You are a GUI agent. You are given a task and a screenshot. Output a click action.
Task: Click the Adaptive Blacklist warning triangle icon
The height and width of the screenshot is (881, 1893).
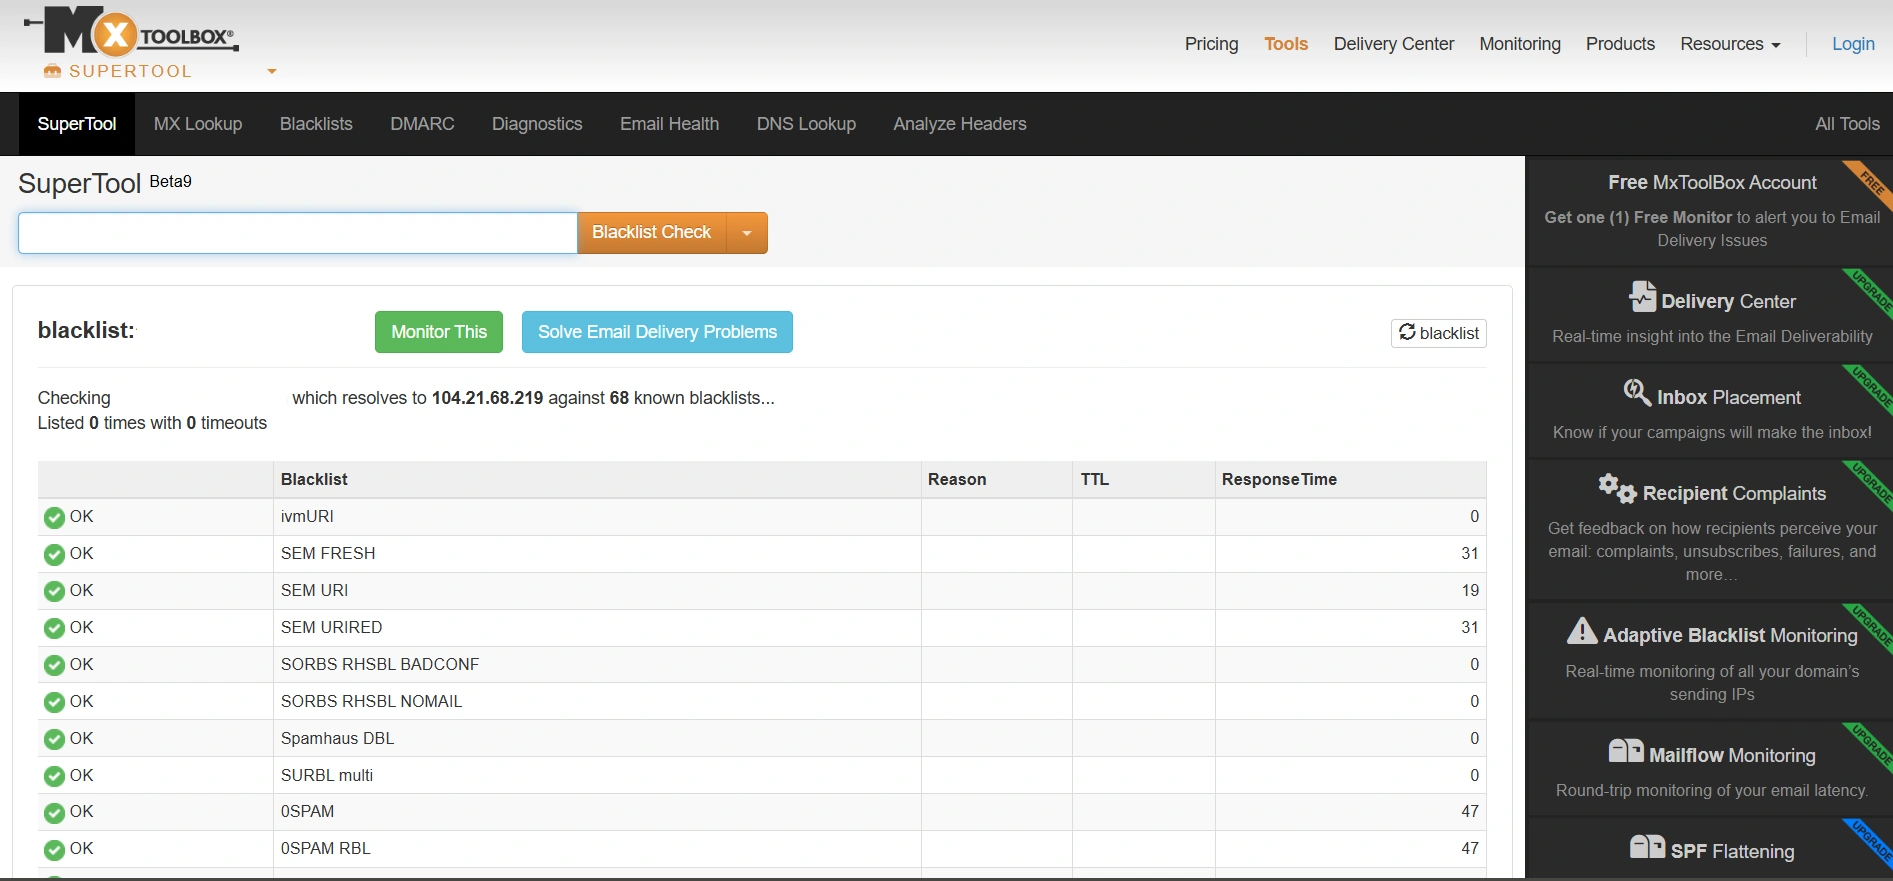point(1582,631)
